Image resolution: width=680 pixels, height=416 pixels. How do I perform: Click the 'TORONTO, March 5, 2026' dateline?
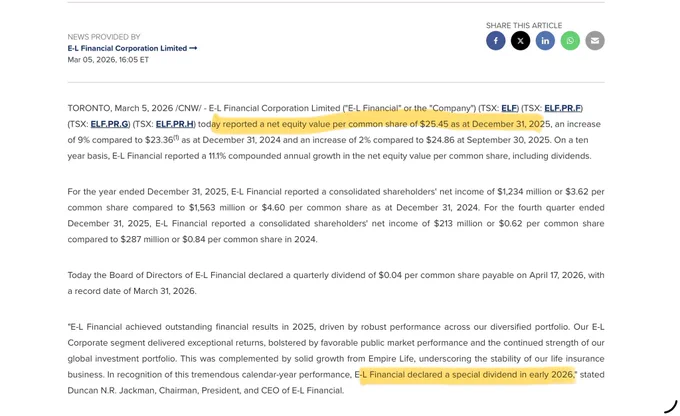120,108
